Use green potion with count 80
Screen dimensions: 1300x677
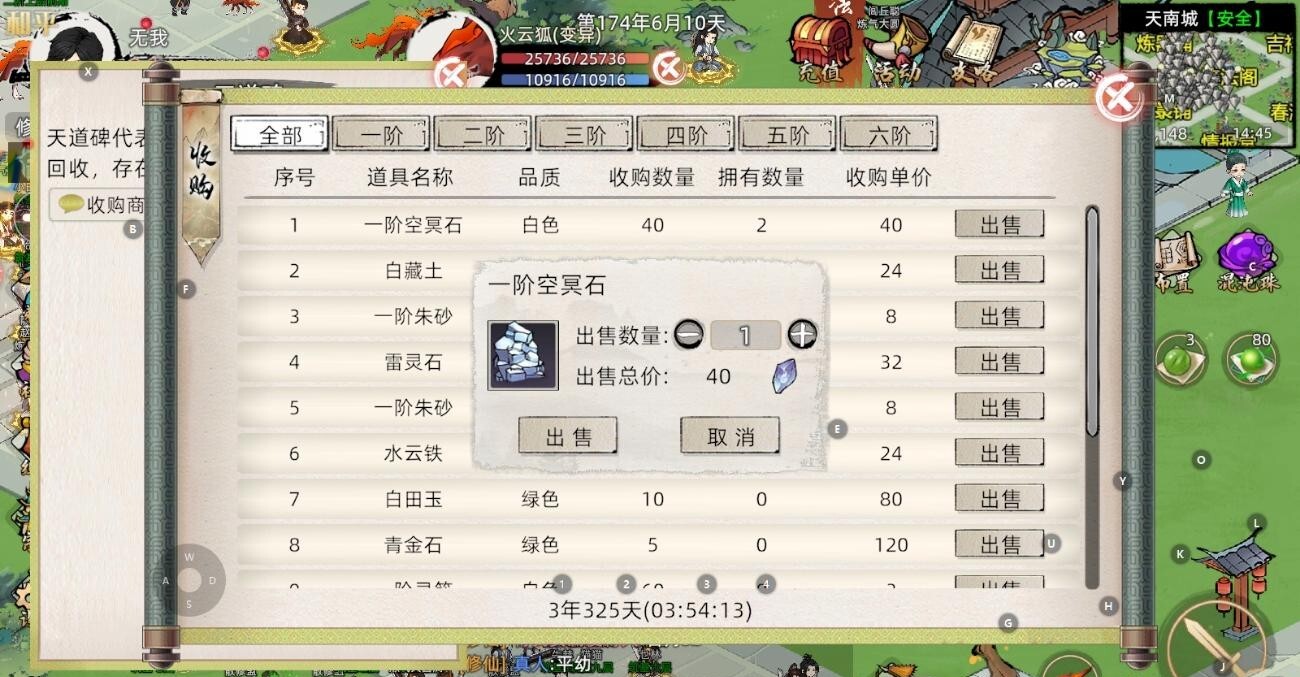click(x=1250, y=360)
